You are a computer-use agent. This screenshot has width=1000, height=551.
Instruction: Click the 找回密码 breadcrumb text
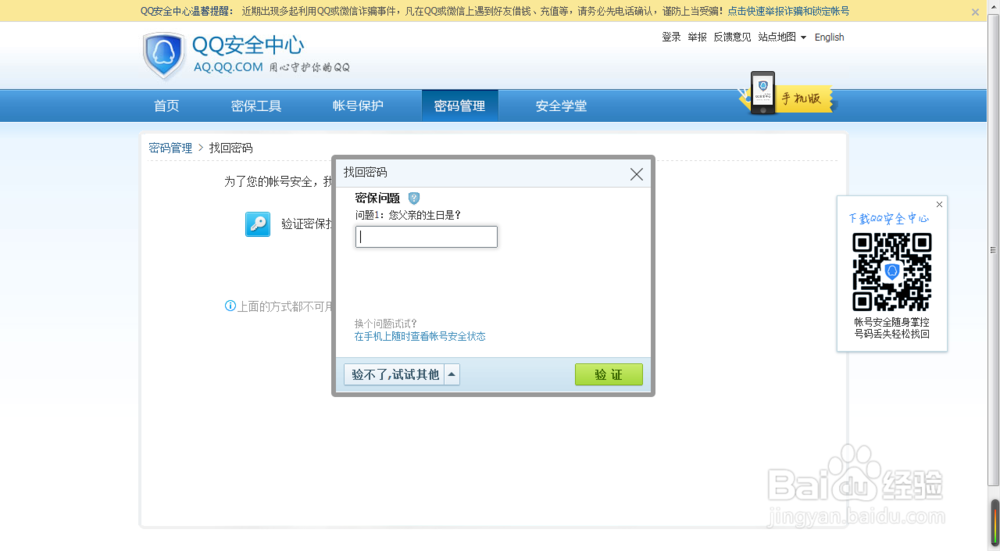231,148
